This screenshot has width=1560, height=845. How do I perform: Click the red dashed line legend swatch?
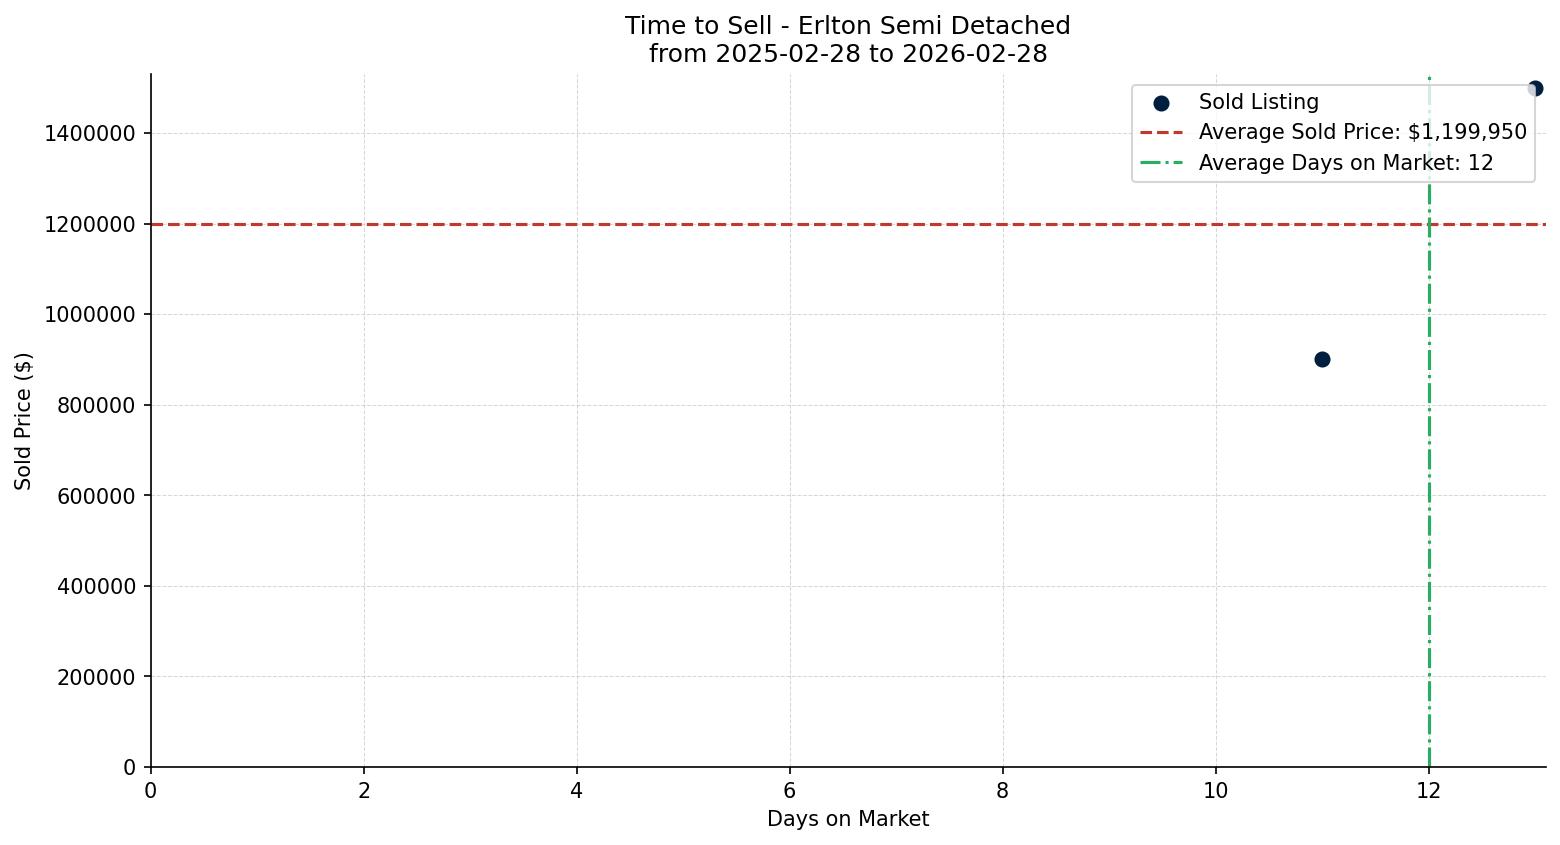pyautogui.click(x=1161, y=132)
